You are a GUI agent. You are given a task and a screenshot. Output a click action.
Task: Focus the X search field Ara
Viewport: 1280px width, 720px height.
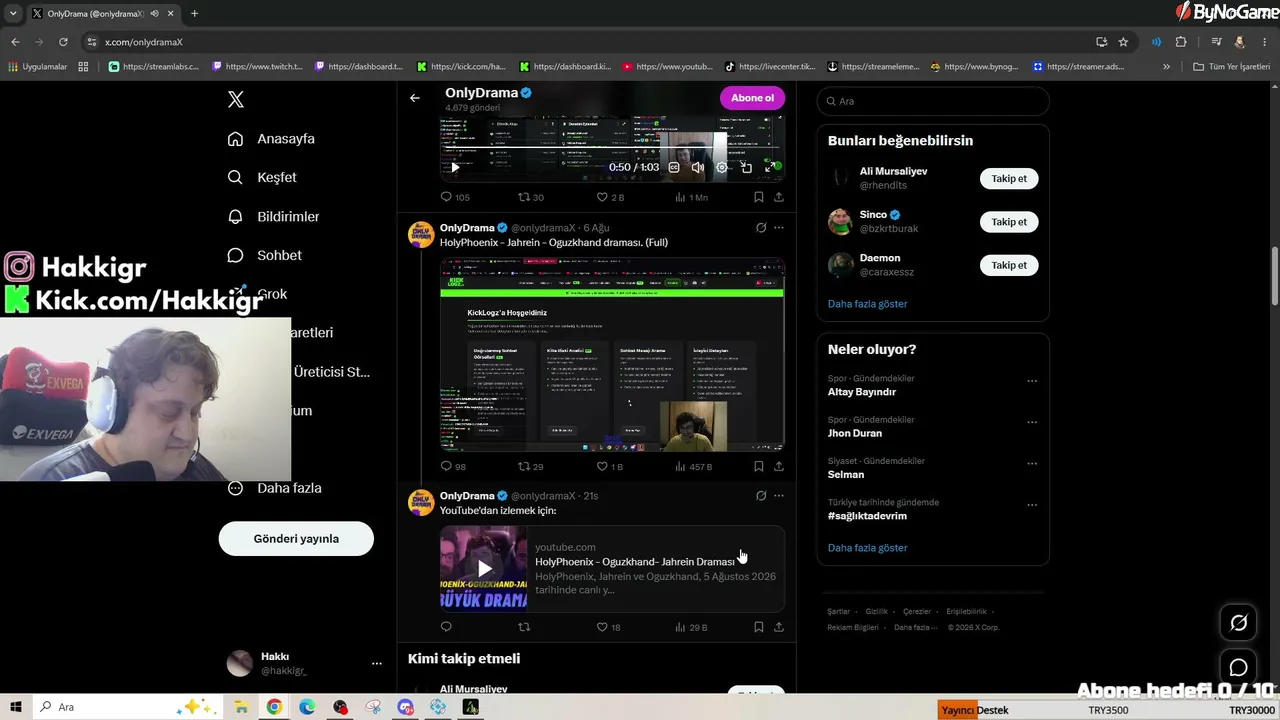(933, 101)
